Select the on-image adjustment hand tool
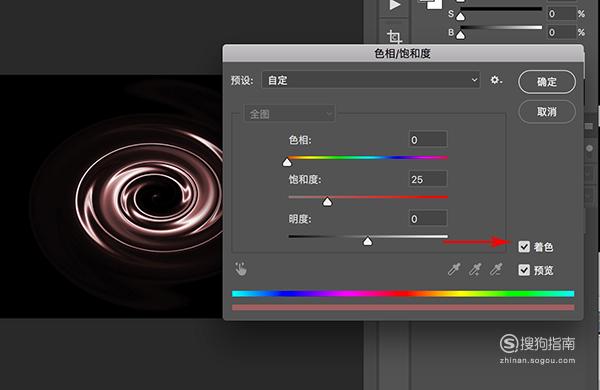 click(x=241, y=269)
